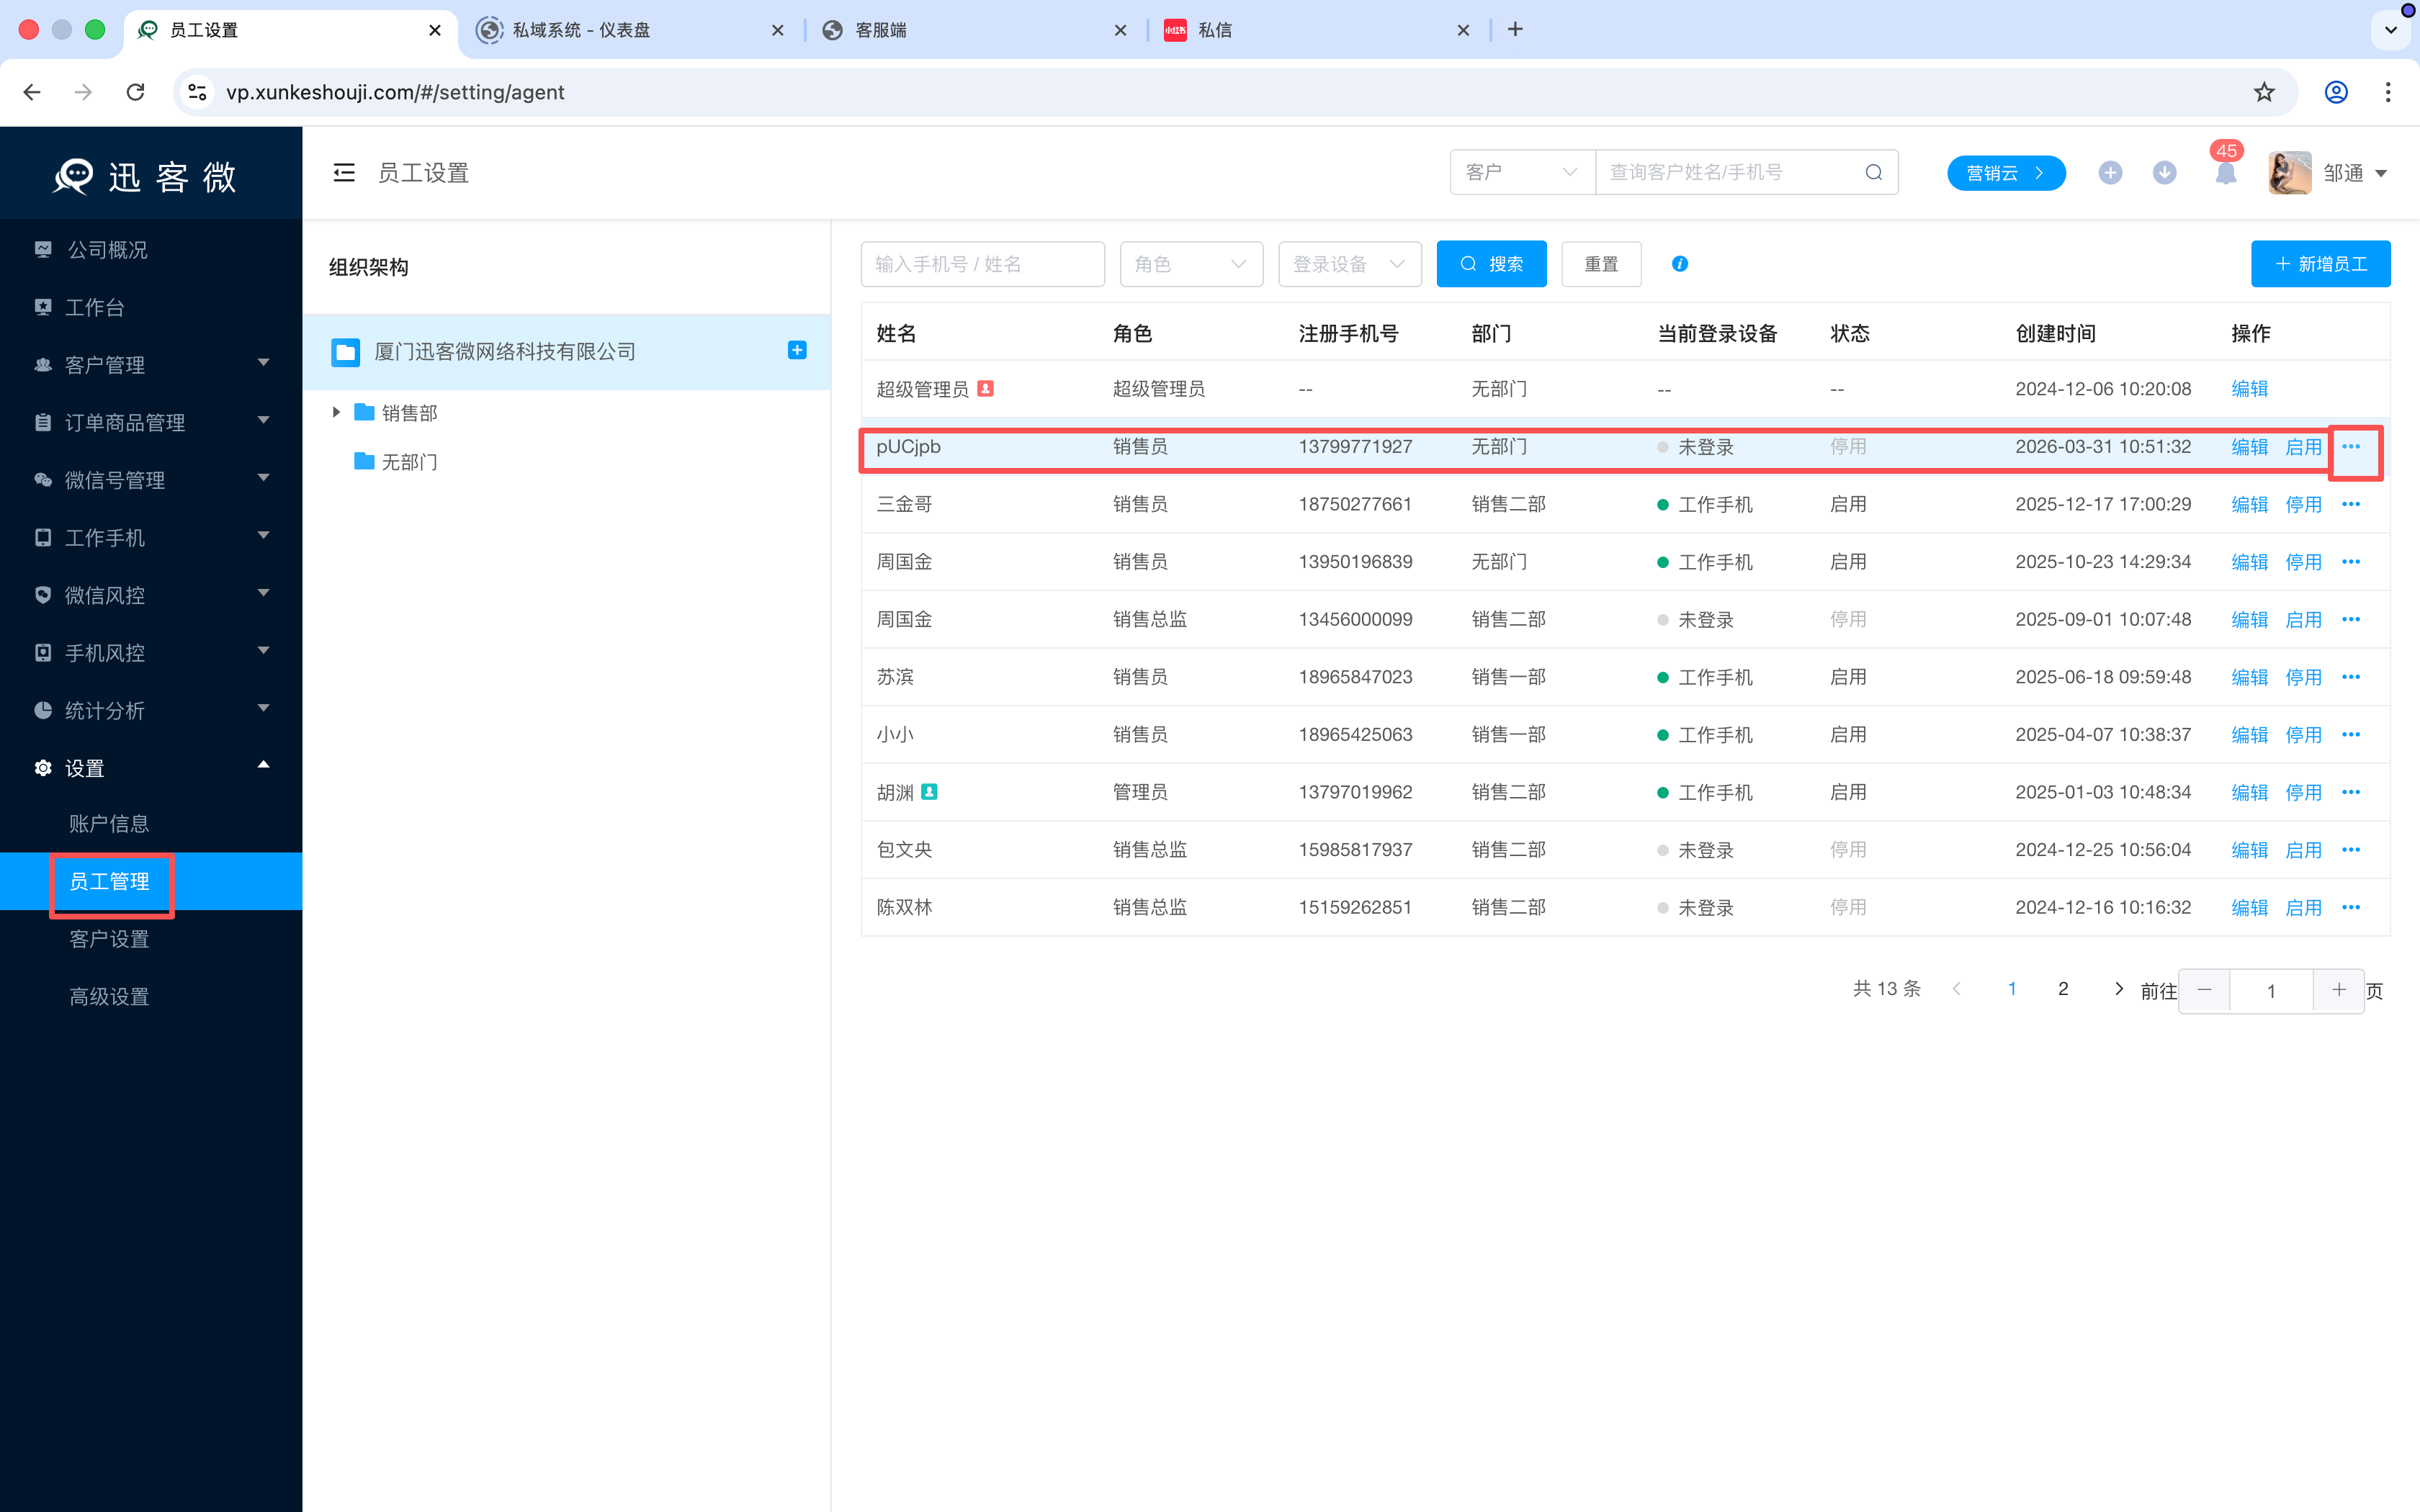This screenshot has width=2420, height=1512.
Task: Bookmark this page with the star icon
Action: pos(2264,92)
